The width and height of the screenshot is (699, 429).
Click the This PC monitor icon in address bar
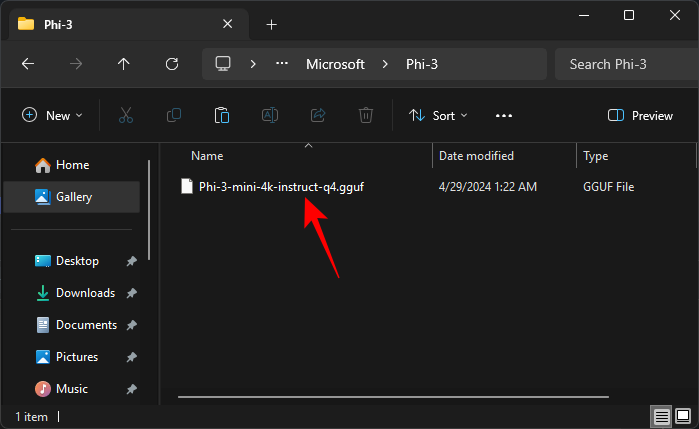coord(223,64)
